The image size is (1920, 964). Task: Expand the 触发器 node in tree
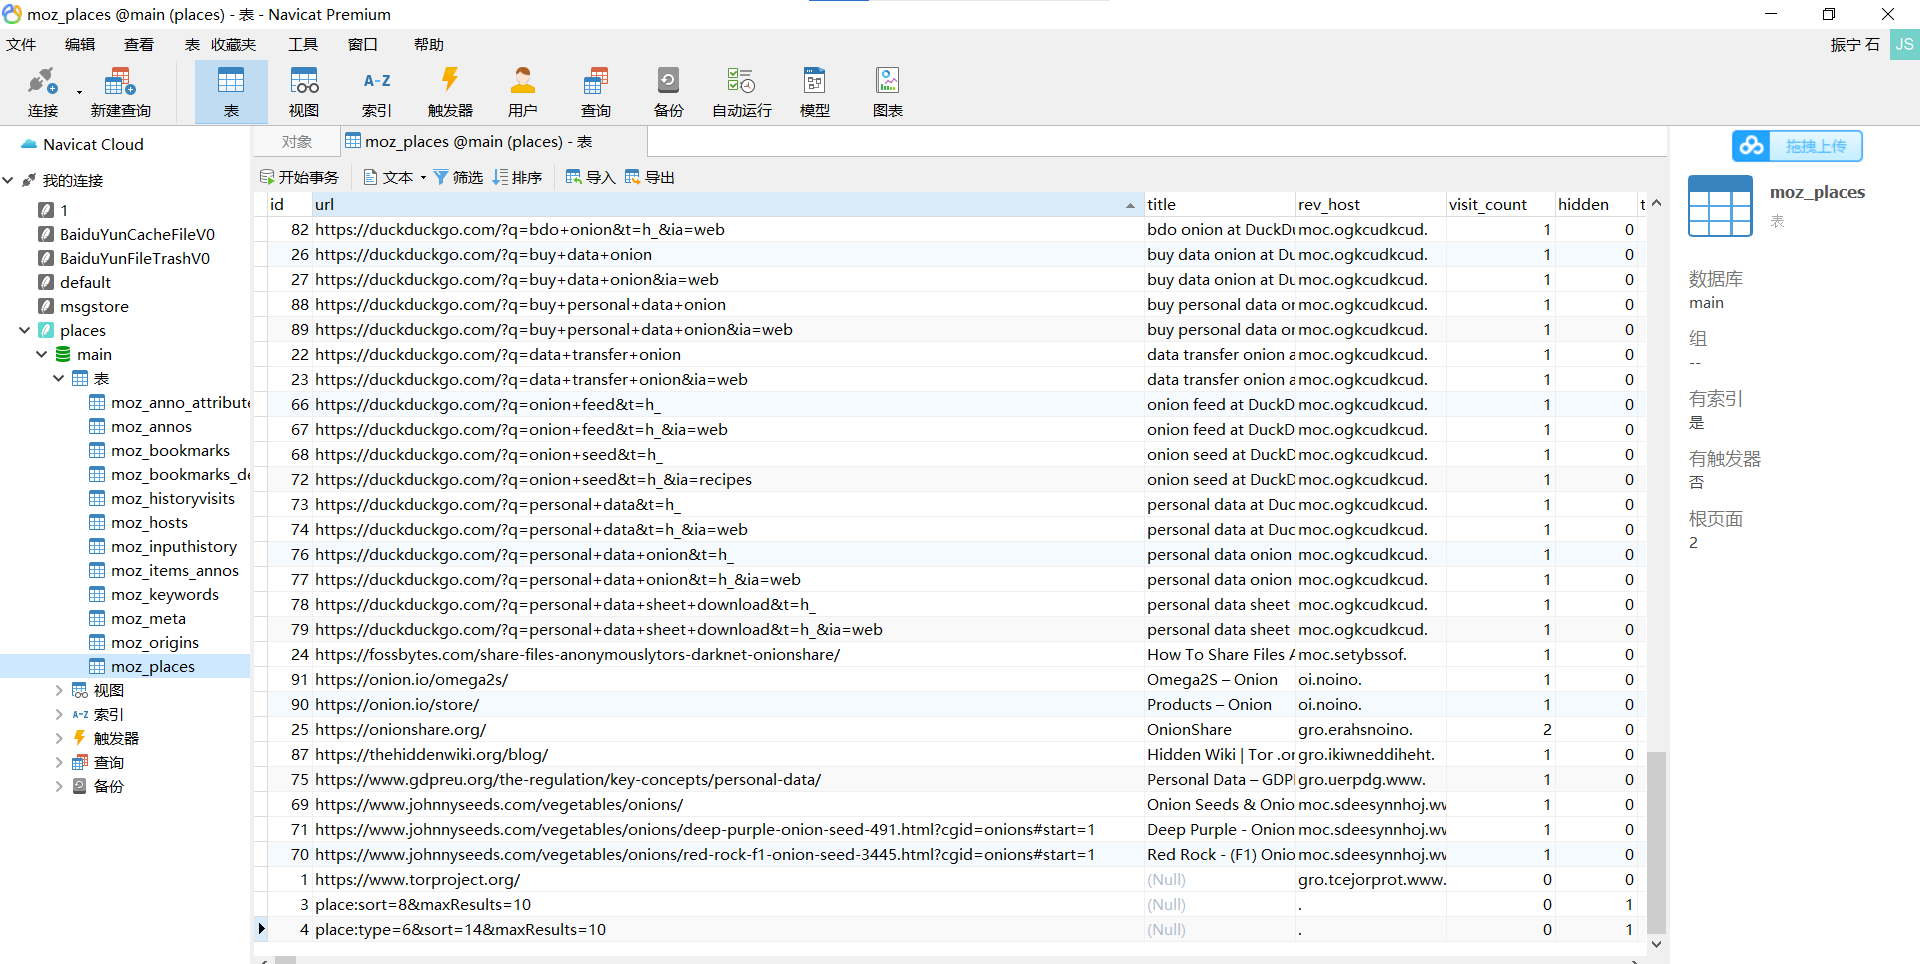(x=59, y=738)
